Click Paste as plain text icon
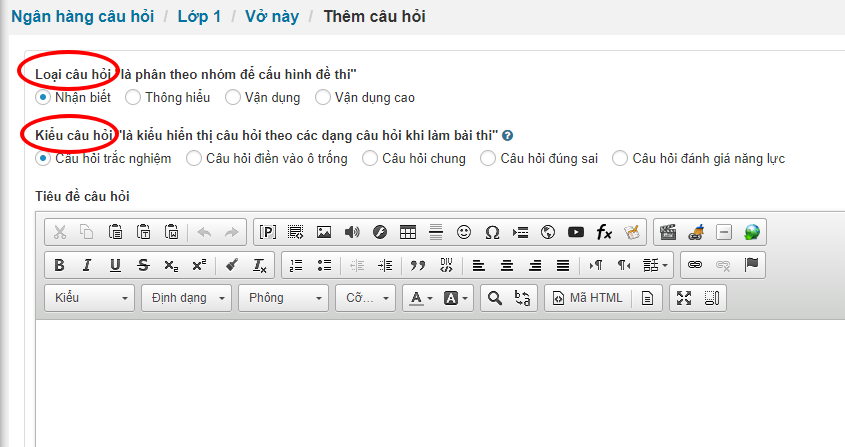The width and height of the screenshot is (845, 447). coord(143,232)
